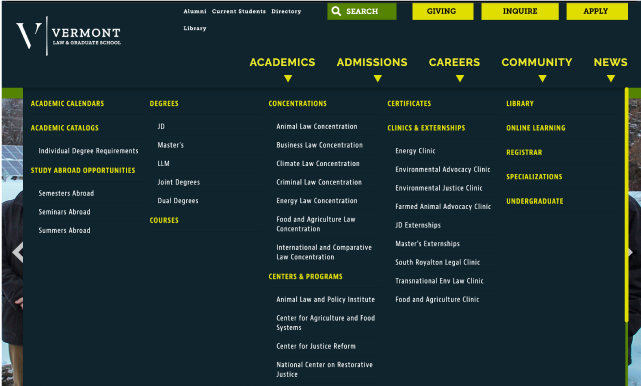Expand the Admissions dropdown arrow

click(x=377, y=78)
